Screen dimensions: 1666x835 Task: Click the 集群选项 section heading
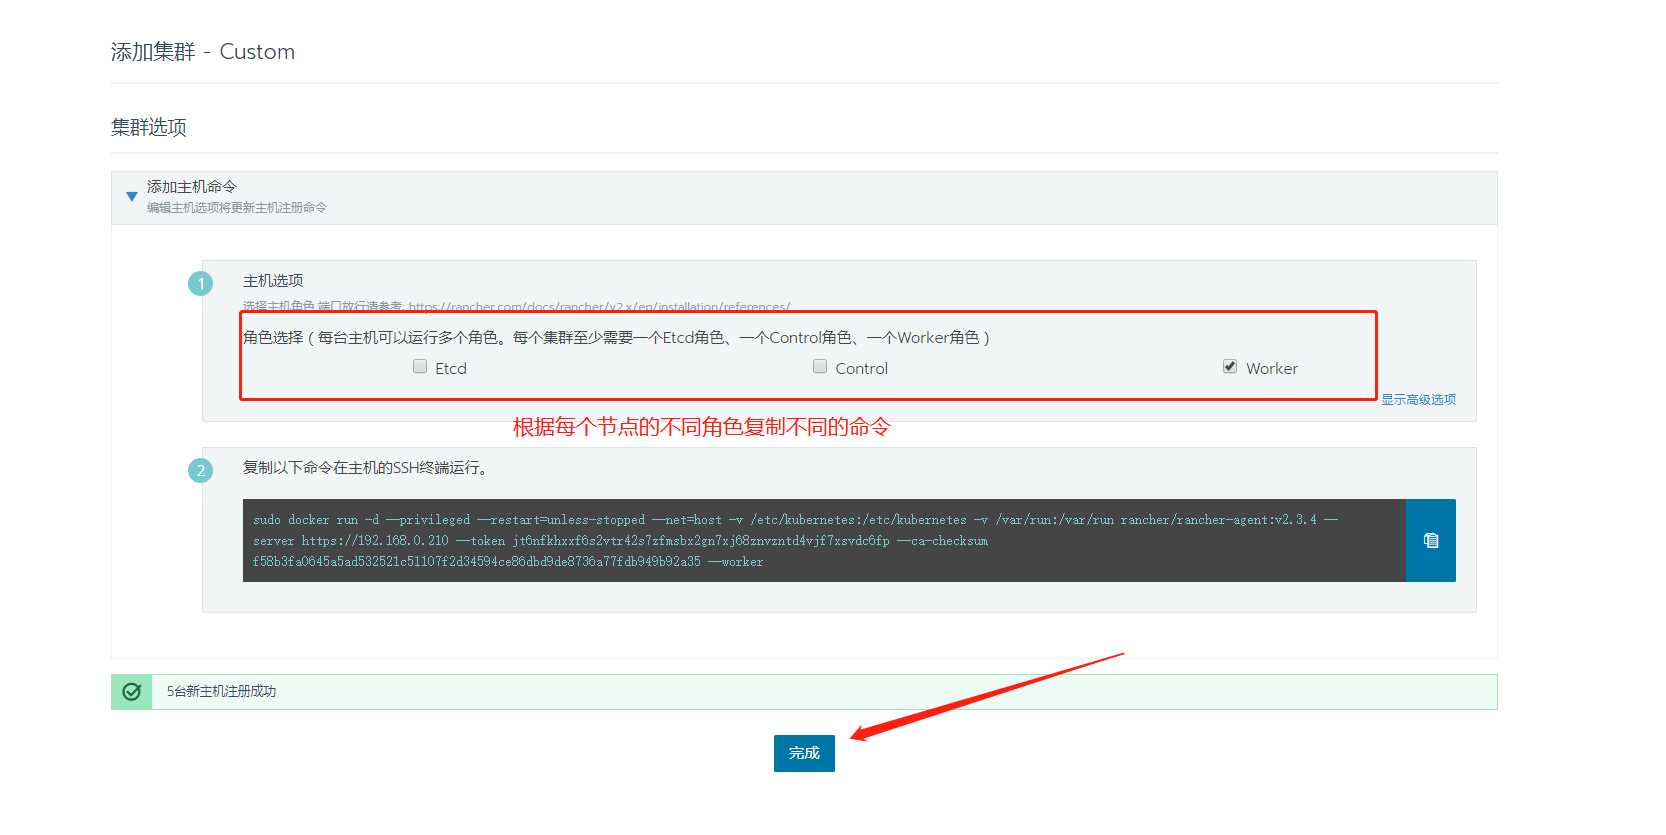click(x=149, y=127)
